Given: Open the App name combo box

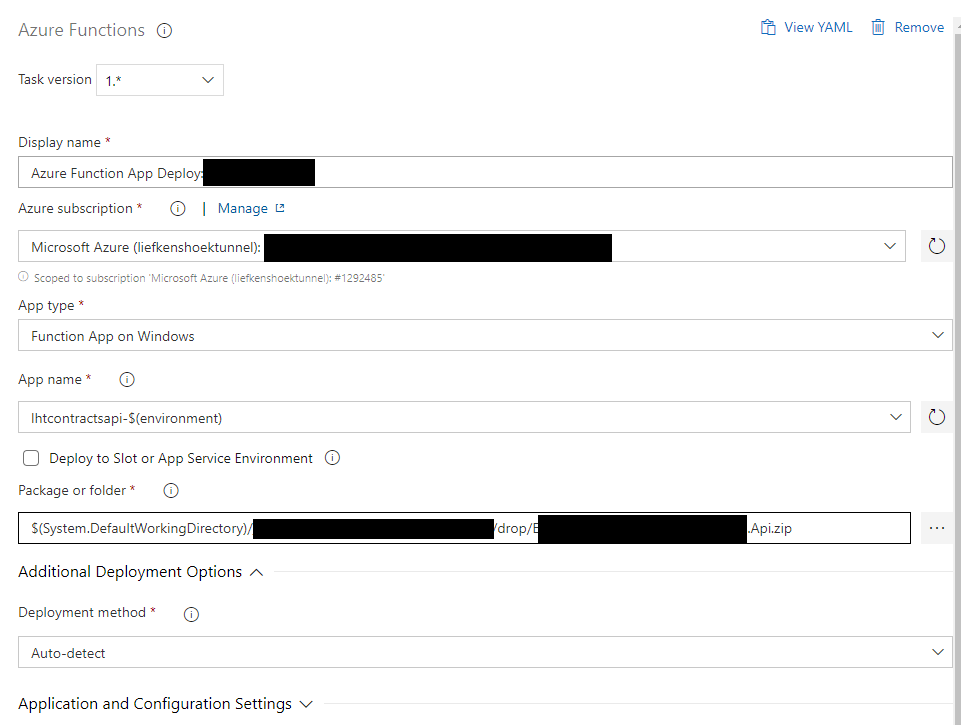Looking at the screenshot, I should [x=464, y=417].
